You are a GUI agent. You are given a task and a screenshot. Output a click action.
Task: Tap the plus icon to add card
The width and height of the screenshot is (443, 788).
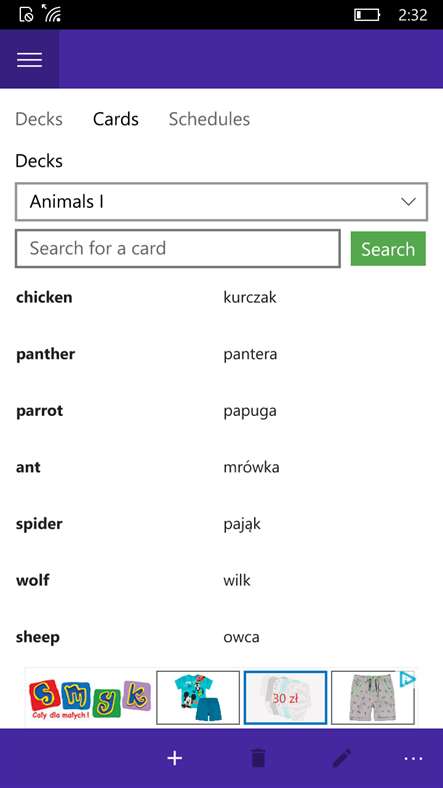(x=174, y=758)
